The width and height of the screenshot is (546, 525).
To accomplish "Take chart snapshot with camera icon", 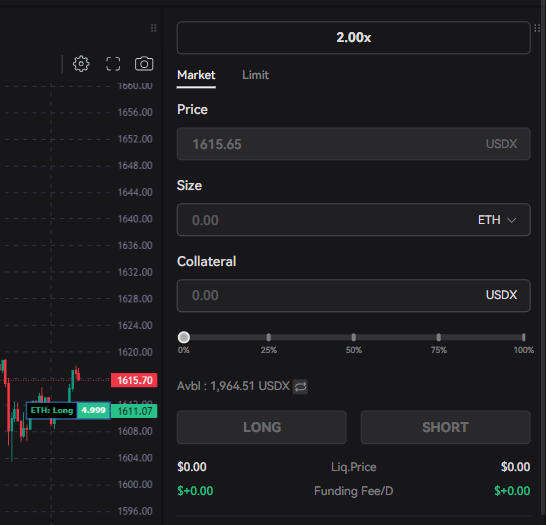I will [x=144, y=64].
